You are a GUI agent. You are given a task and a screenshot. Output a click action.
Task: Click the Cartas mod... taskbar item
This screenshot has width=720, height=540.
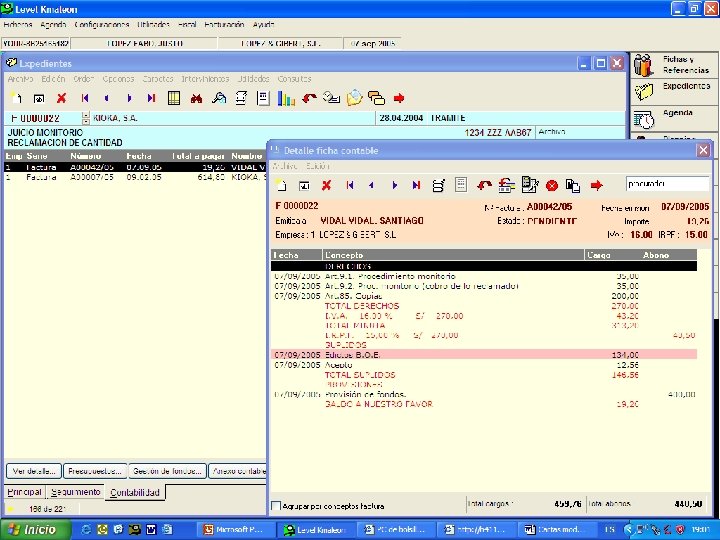556,529
